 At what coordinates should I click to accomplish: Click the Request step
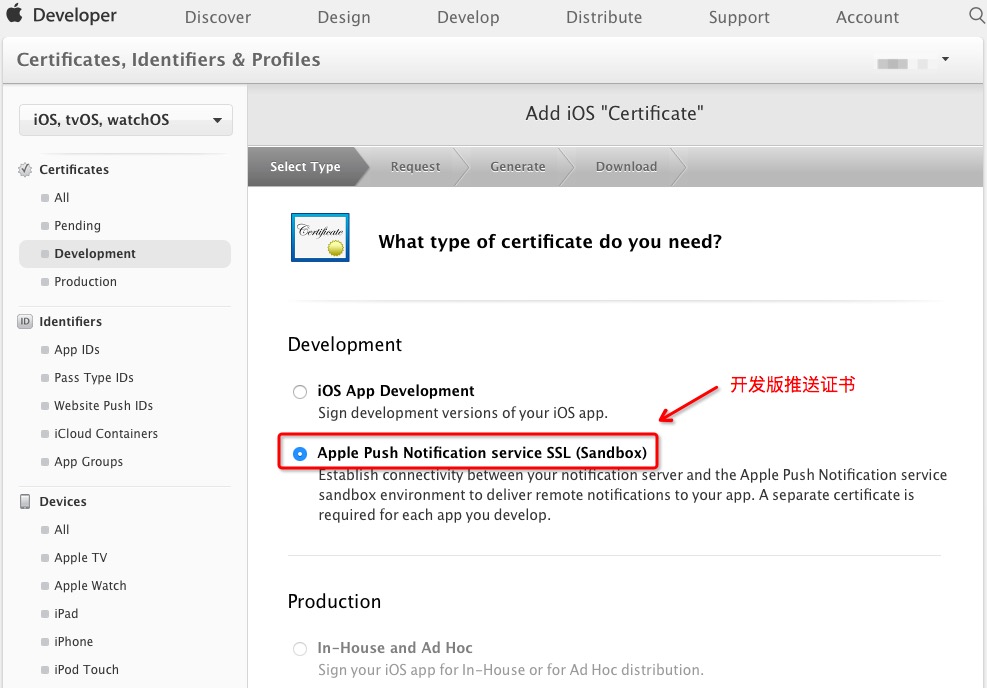coord(415,167)
